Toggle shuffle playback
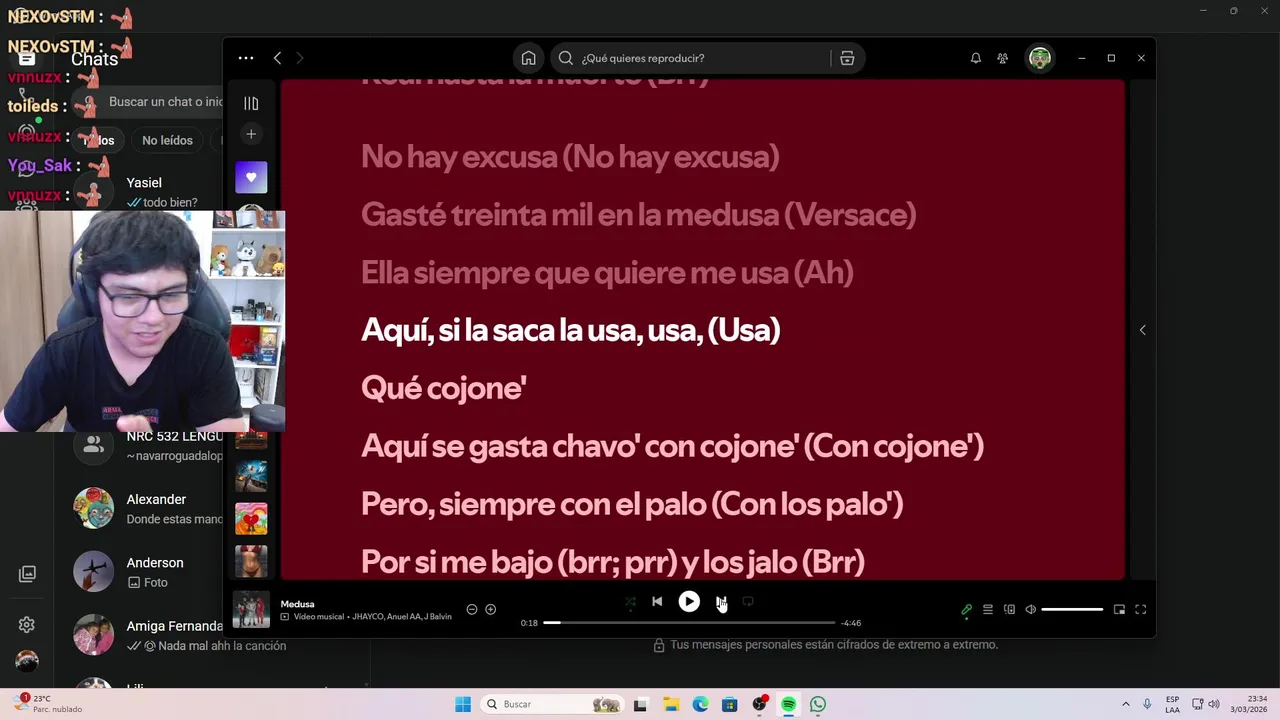The image size is (1280, 720). coord(630,602)
